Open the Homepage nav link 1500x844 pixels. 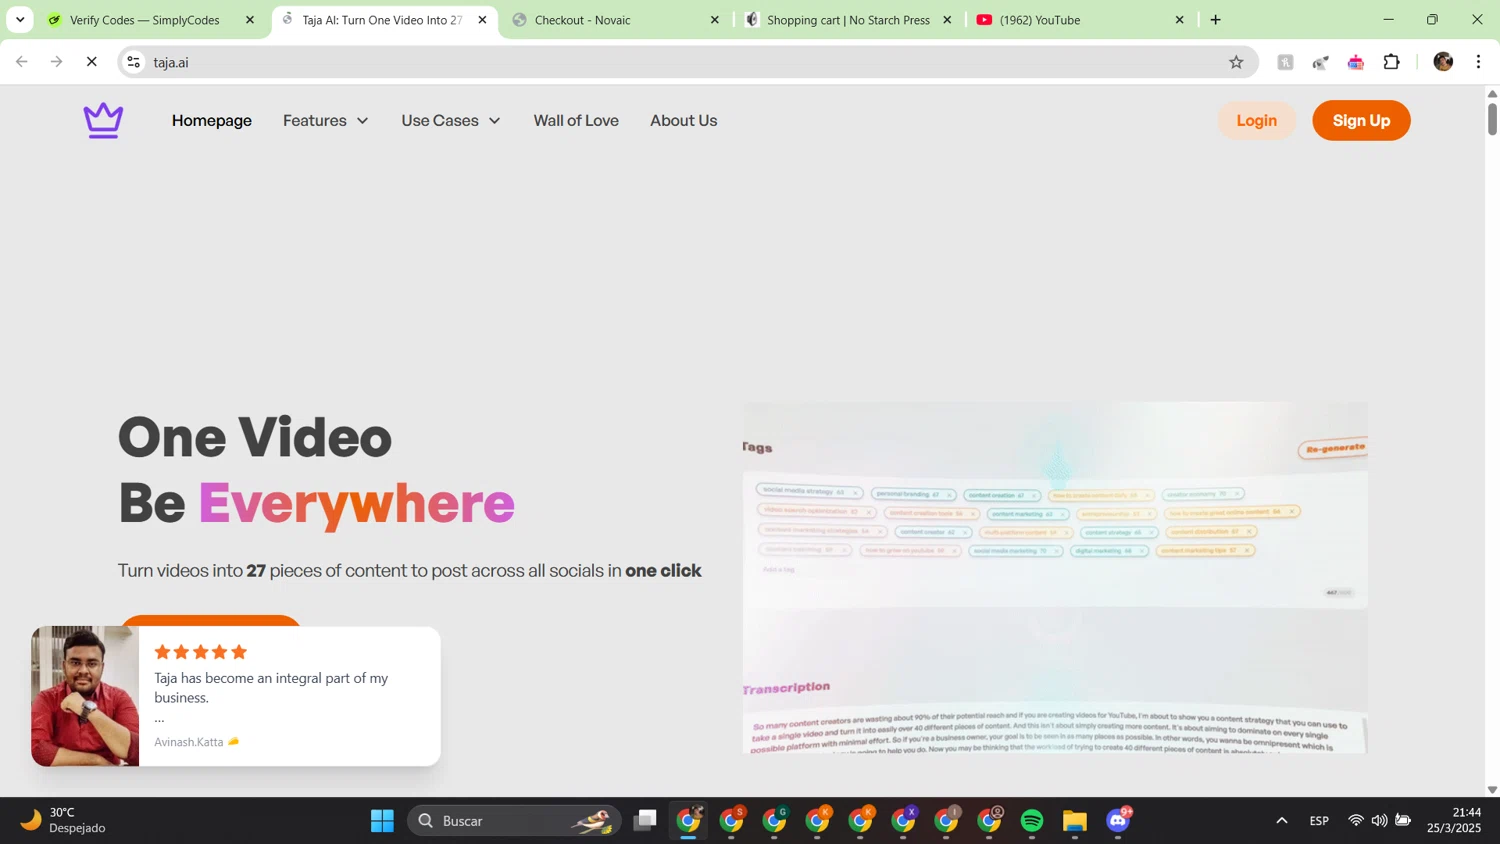pyautogui.click(x=212, y=121)
